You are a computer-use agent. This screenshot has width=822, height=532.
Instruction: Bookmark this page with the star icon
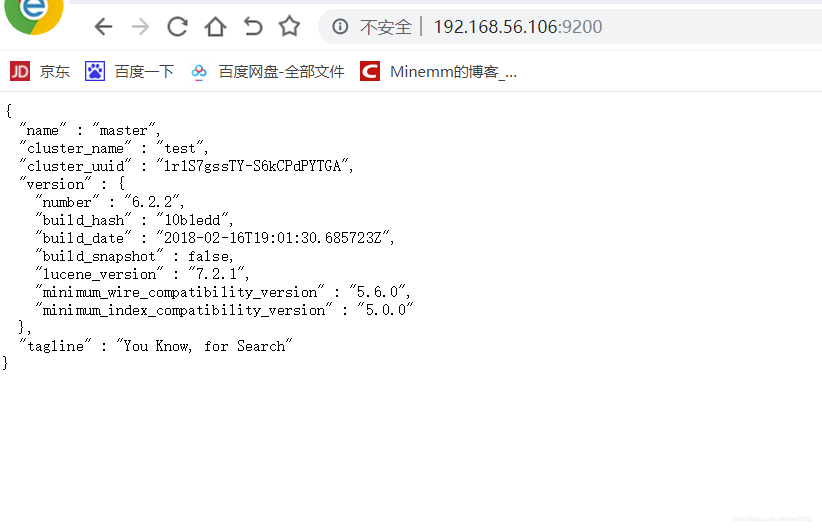[x=289, y=26]
